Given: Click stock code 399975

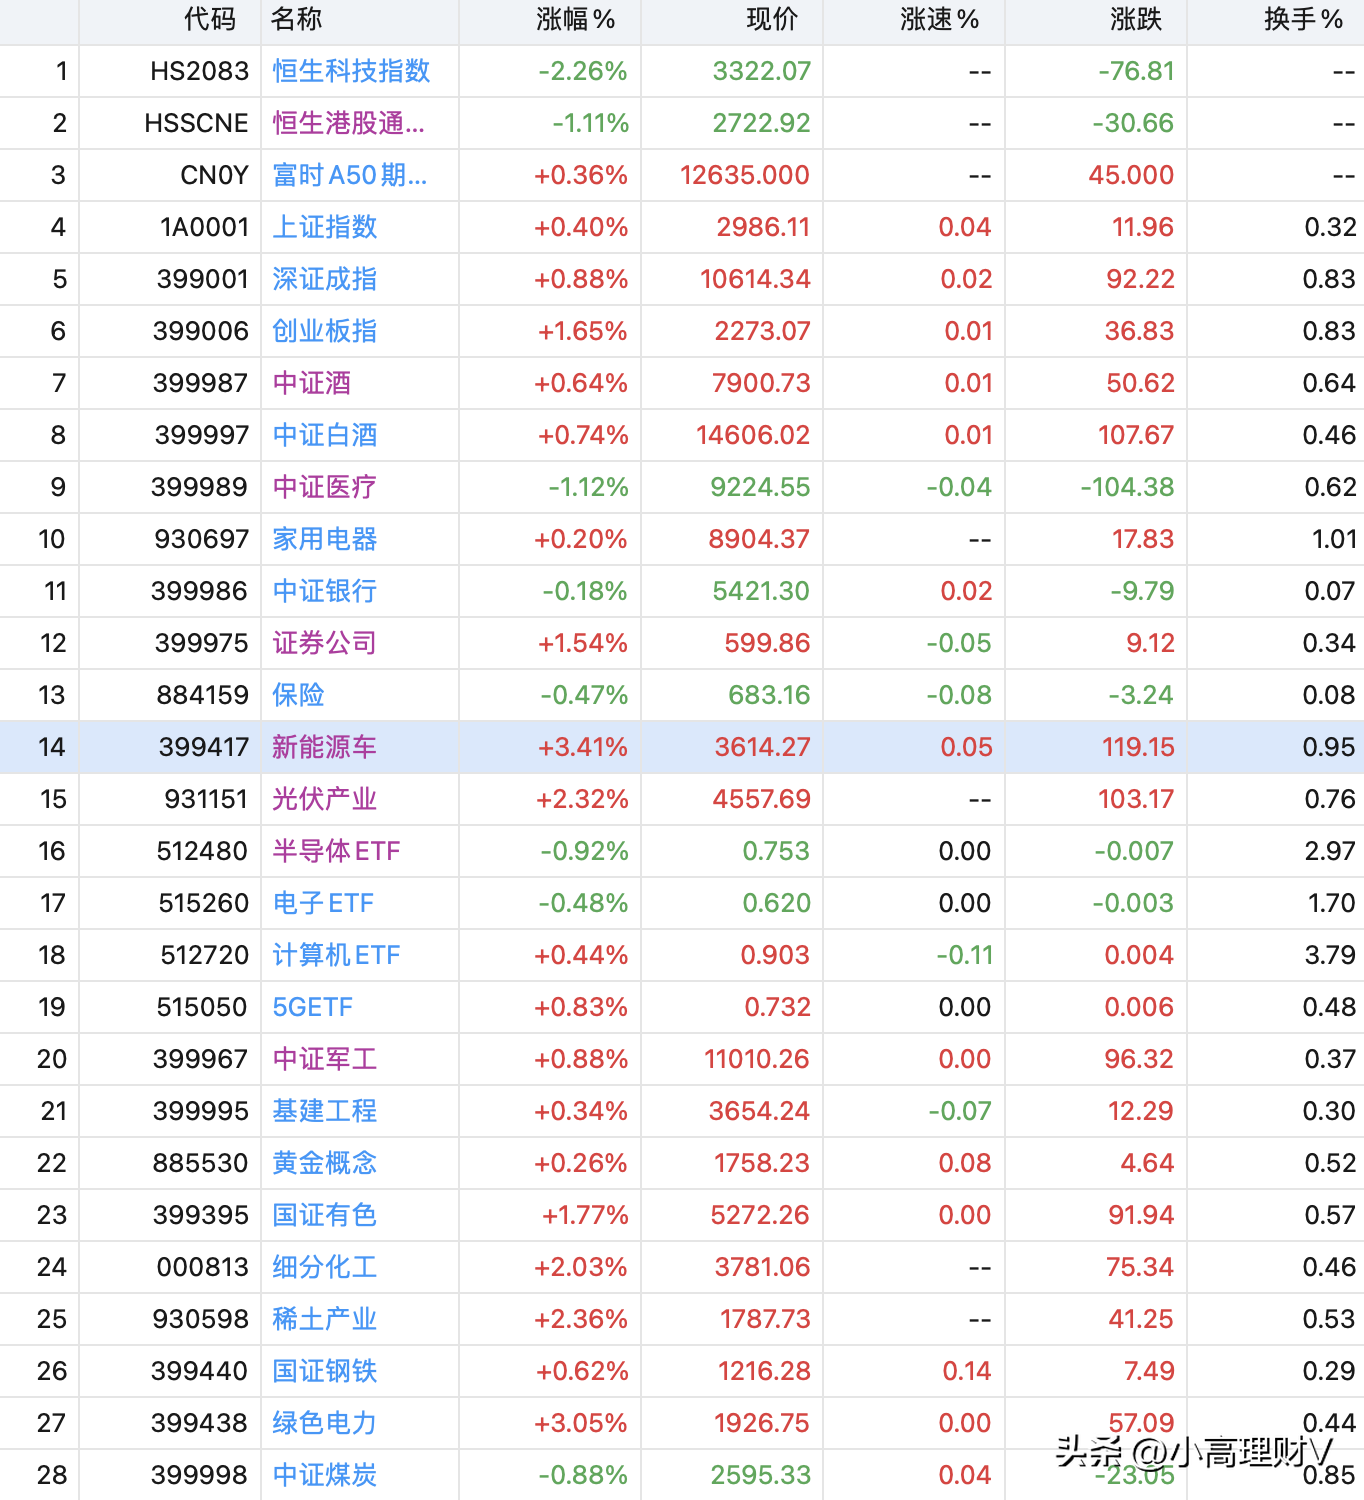Looking at the screenshot, I should point(201,643).
